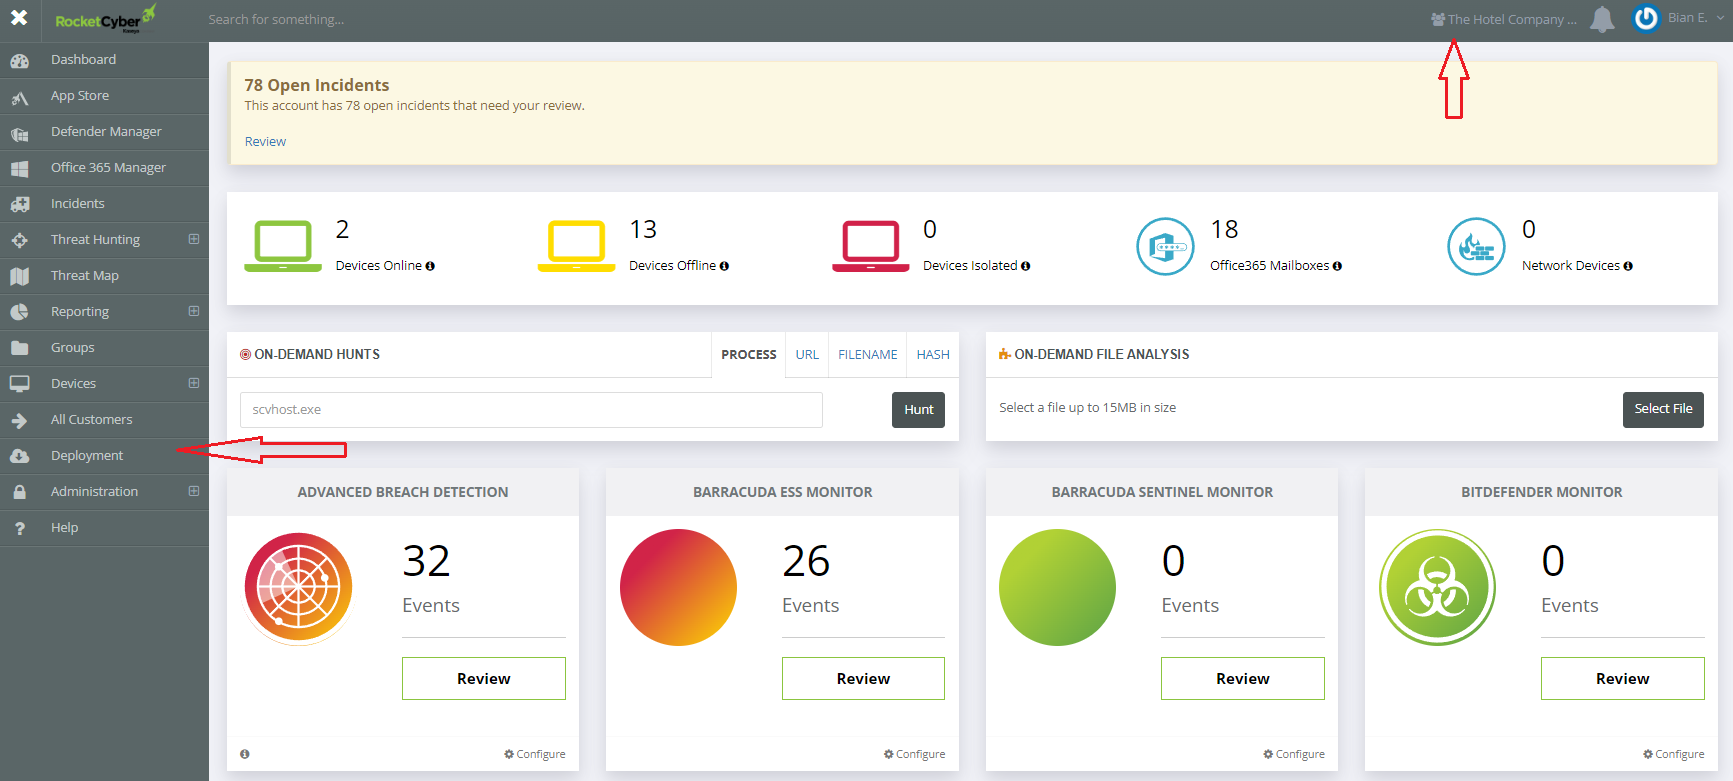Screen dimensions: 1733x781
Task: Close sidebar with the X icon
Action: click(x=19, y=18)
